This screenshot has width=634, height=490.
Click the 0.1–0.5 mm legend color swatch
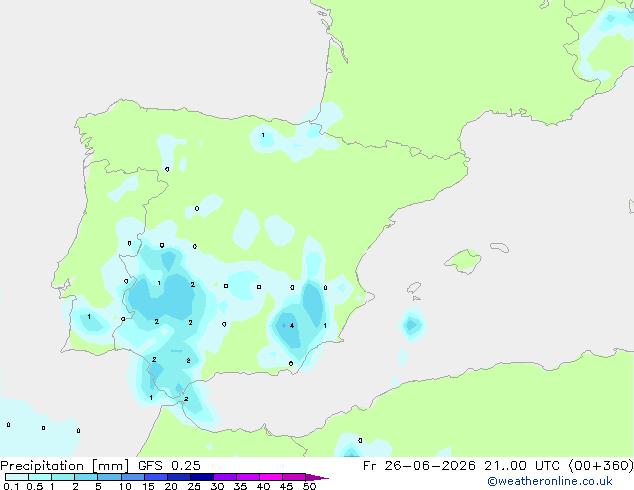pyautogui.click(x=17, y=477)
